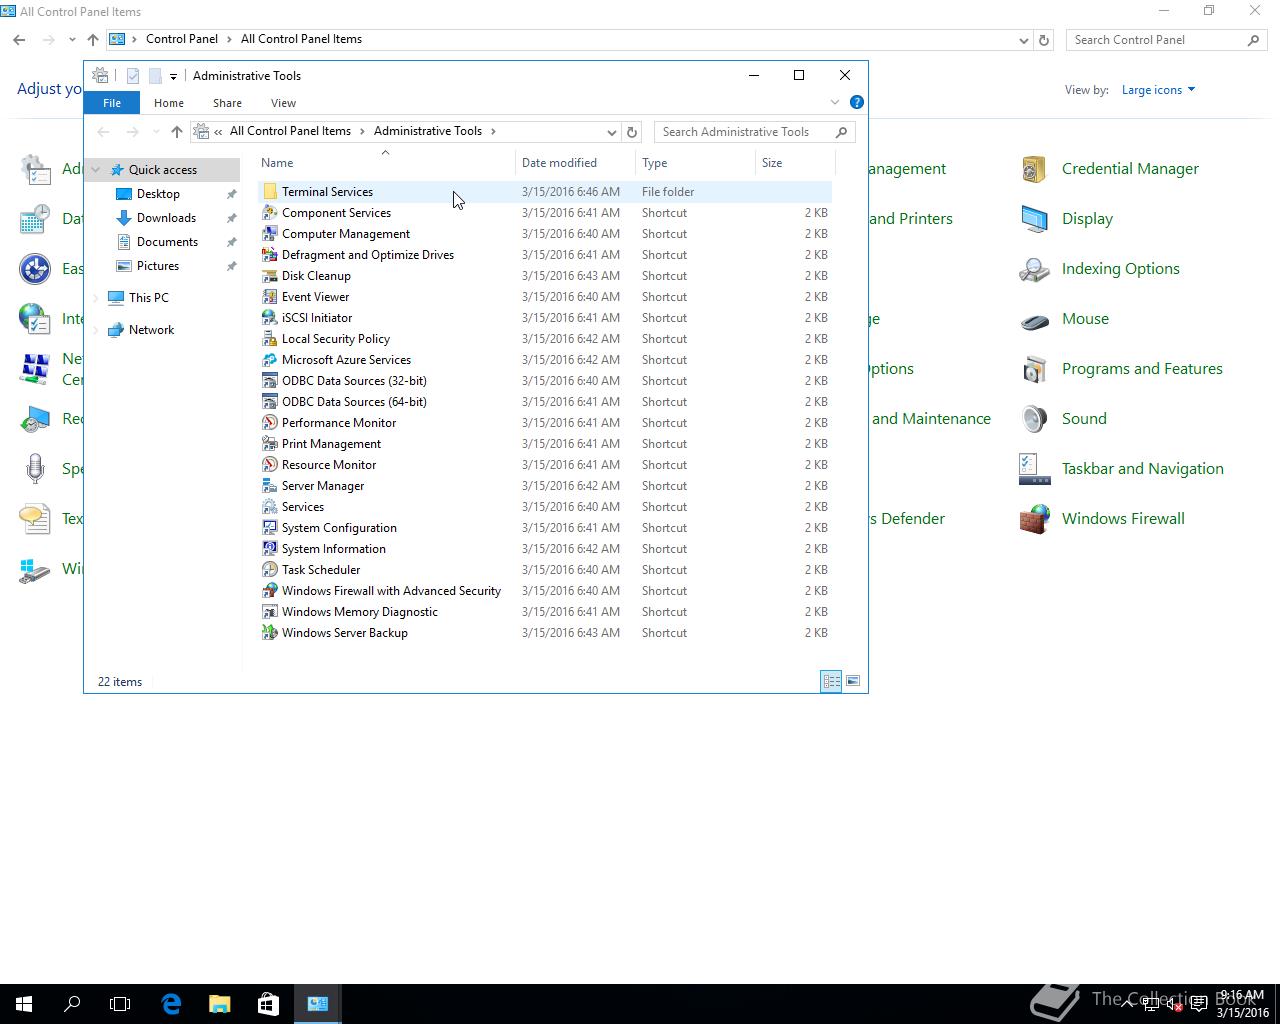Image resolution: width=1280 pixels, height=1024 pixels.
Task: Open recent locations dropdown in Control Panel
Action: pos(72,40)
